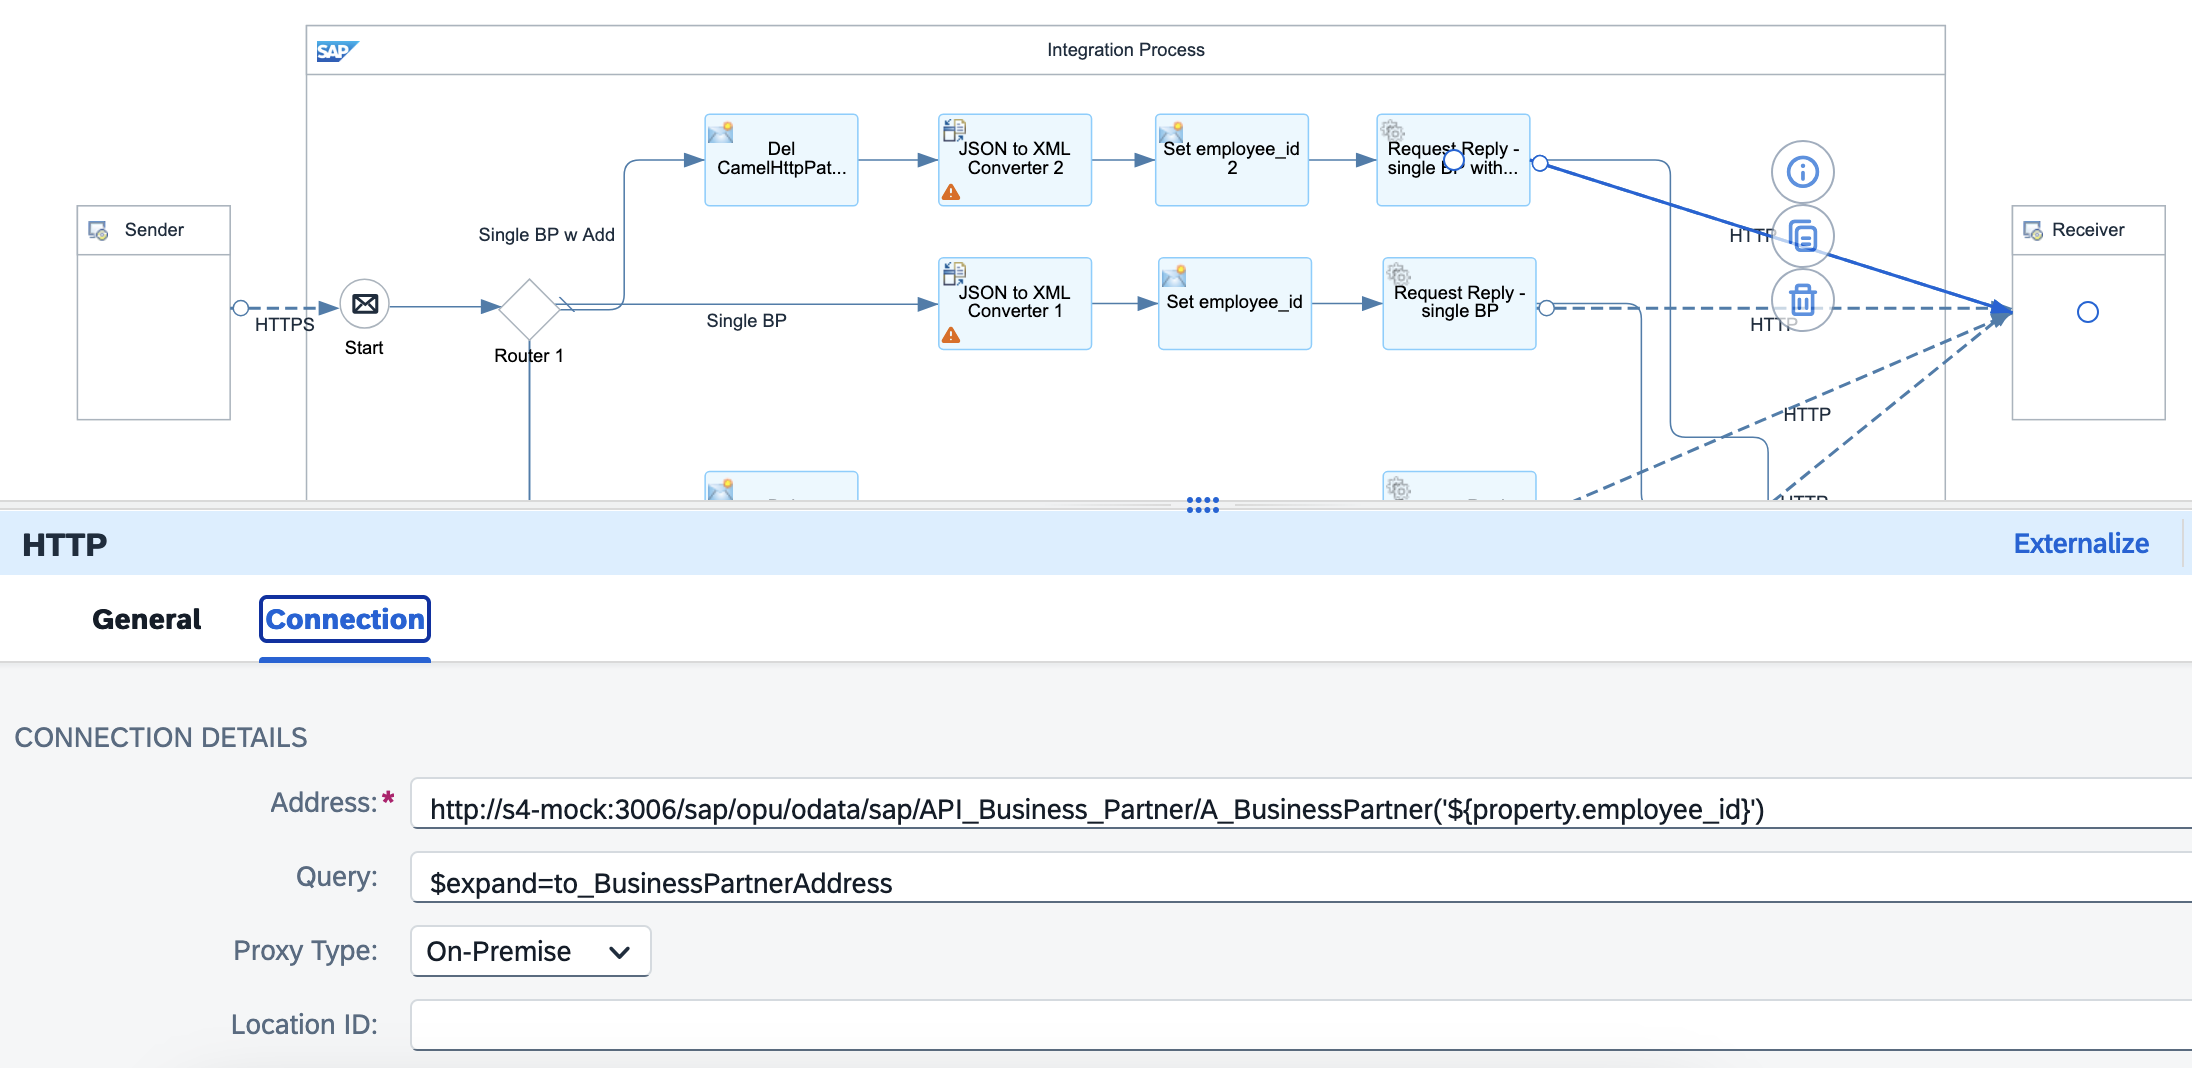The image size is (2192, 1068).
Task: Select the Router 1 gateway diamond
Action: tap(529, 309)
